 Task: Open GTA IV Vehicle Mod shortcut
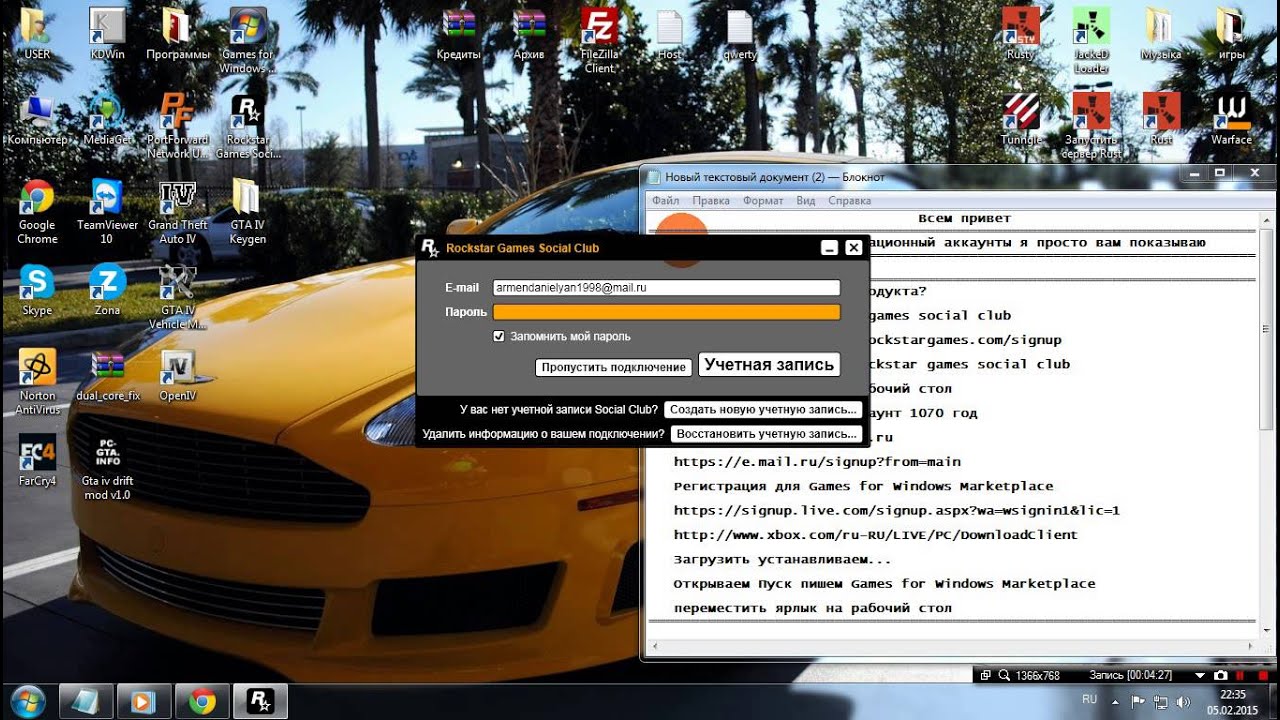(x=178, y=297)
